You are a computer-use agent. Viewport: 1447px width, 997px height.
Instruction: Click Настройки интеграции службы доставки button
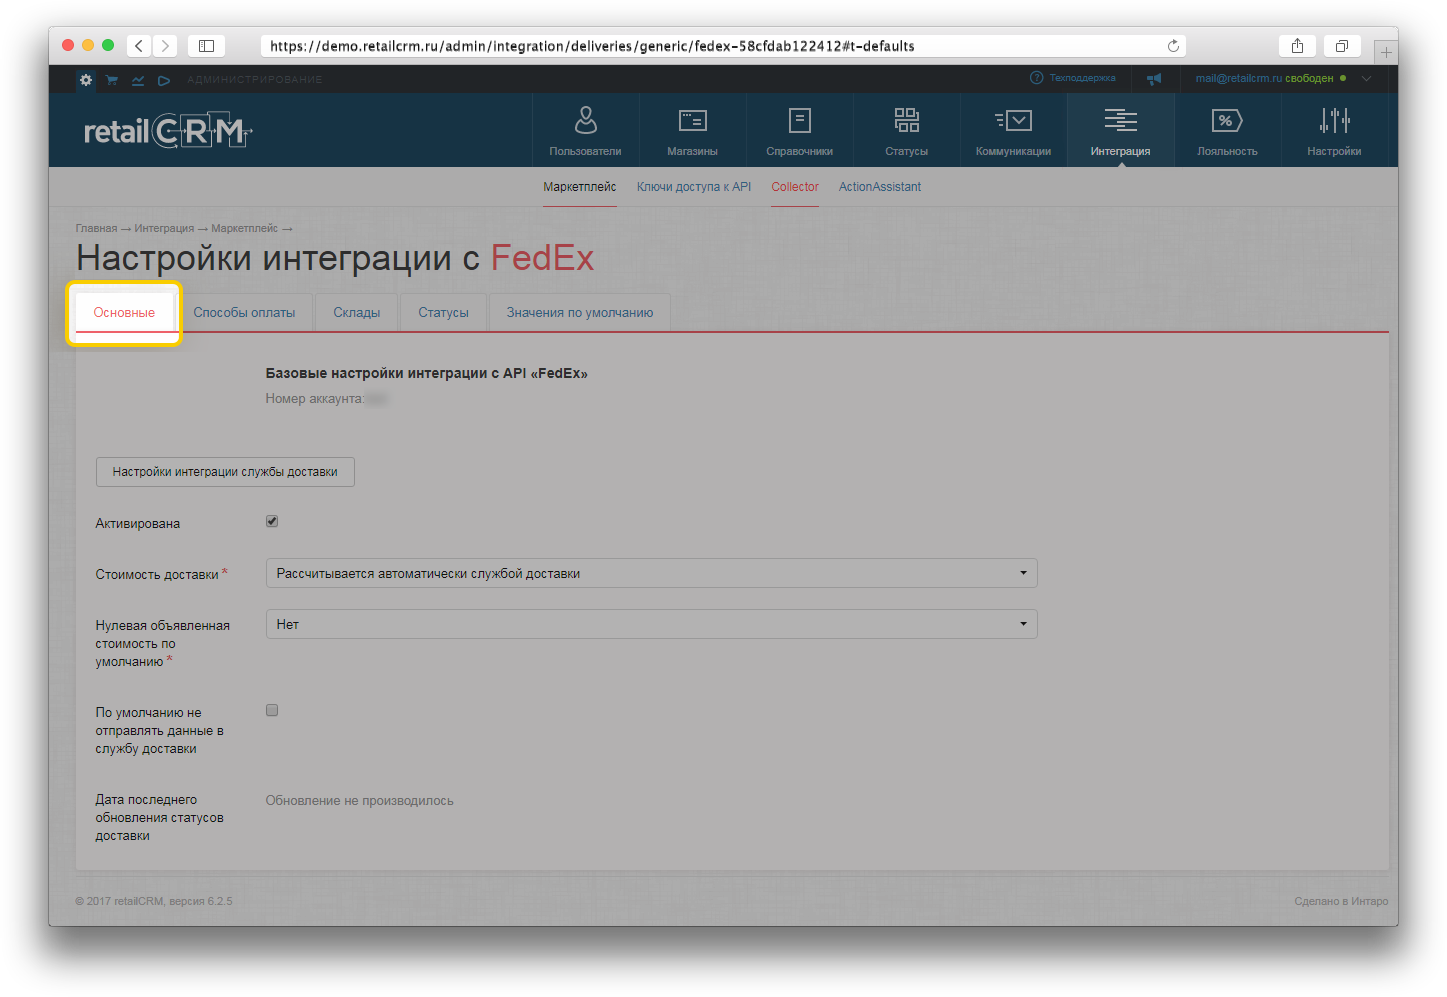click(x=224, y=471)
